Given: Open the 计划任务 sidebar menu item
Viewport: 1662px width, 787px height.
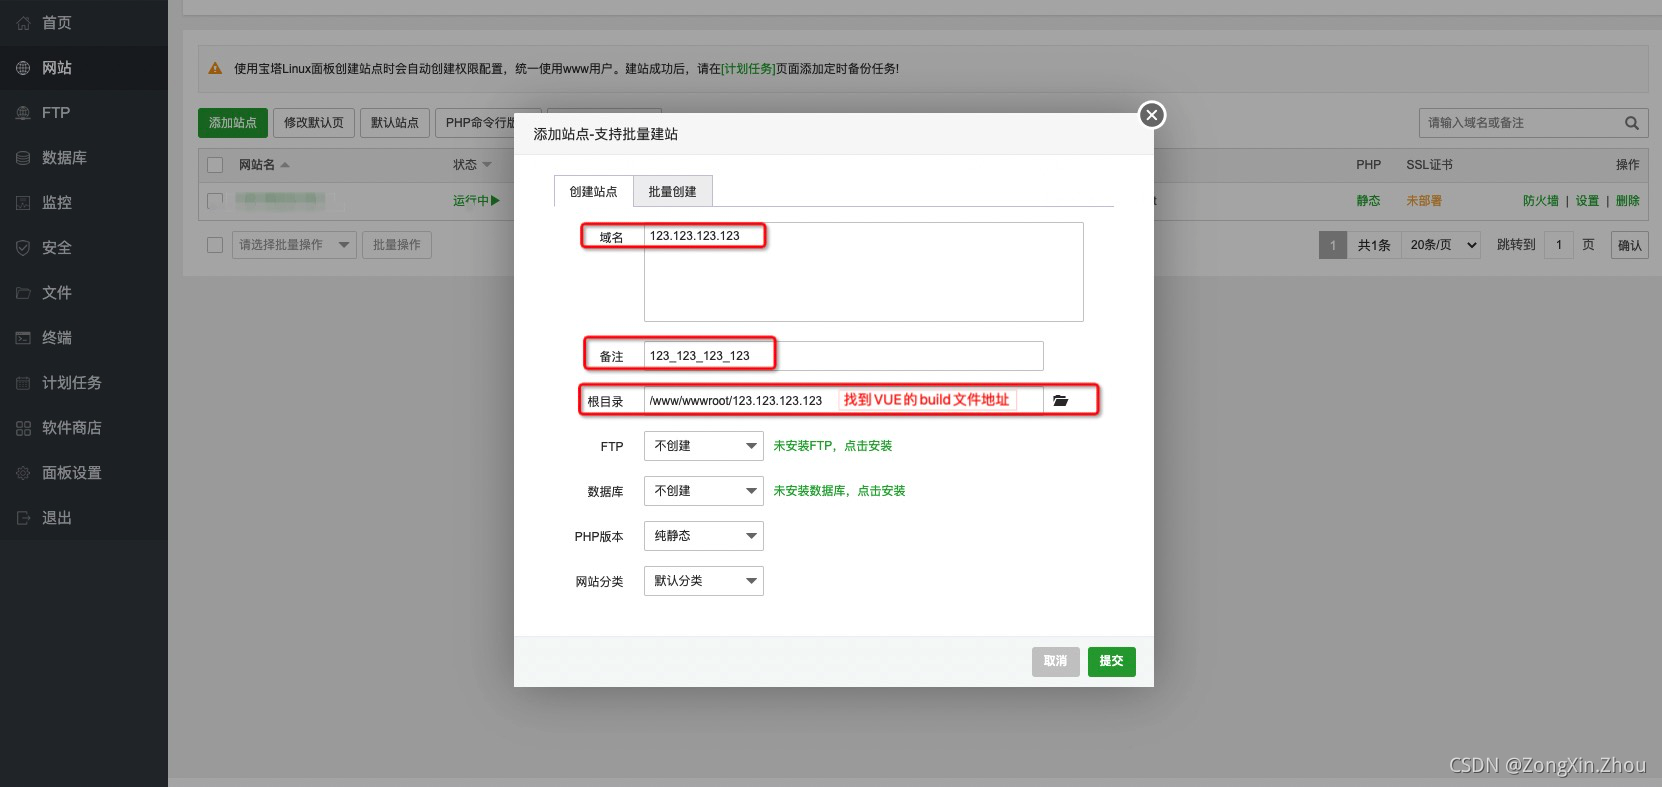Looking at the screenshot, I should (x=84, y=383).
